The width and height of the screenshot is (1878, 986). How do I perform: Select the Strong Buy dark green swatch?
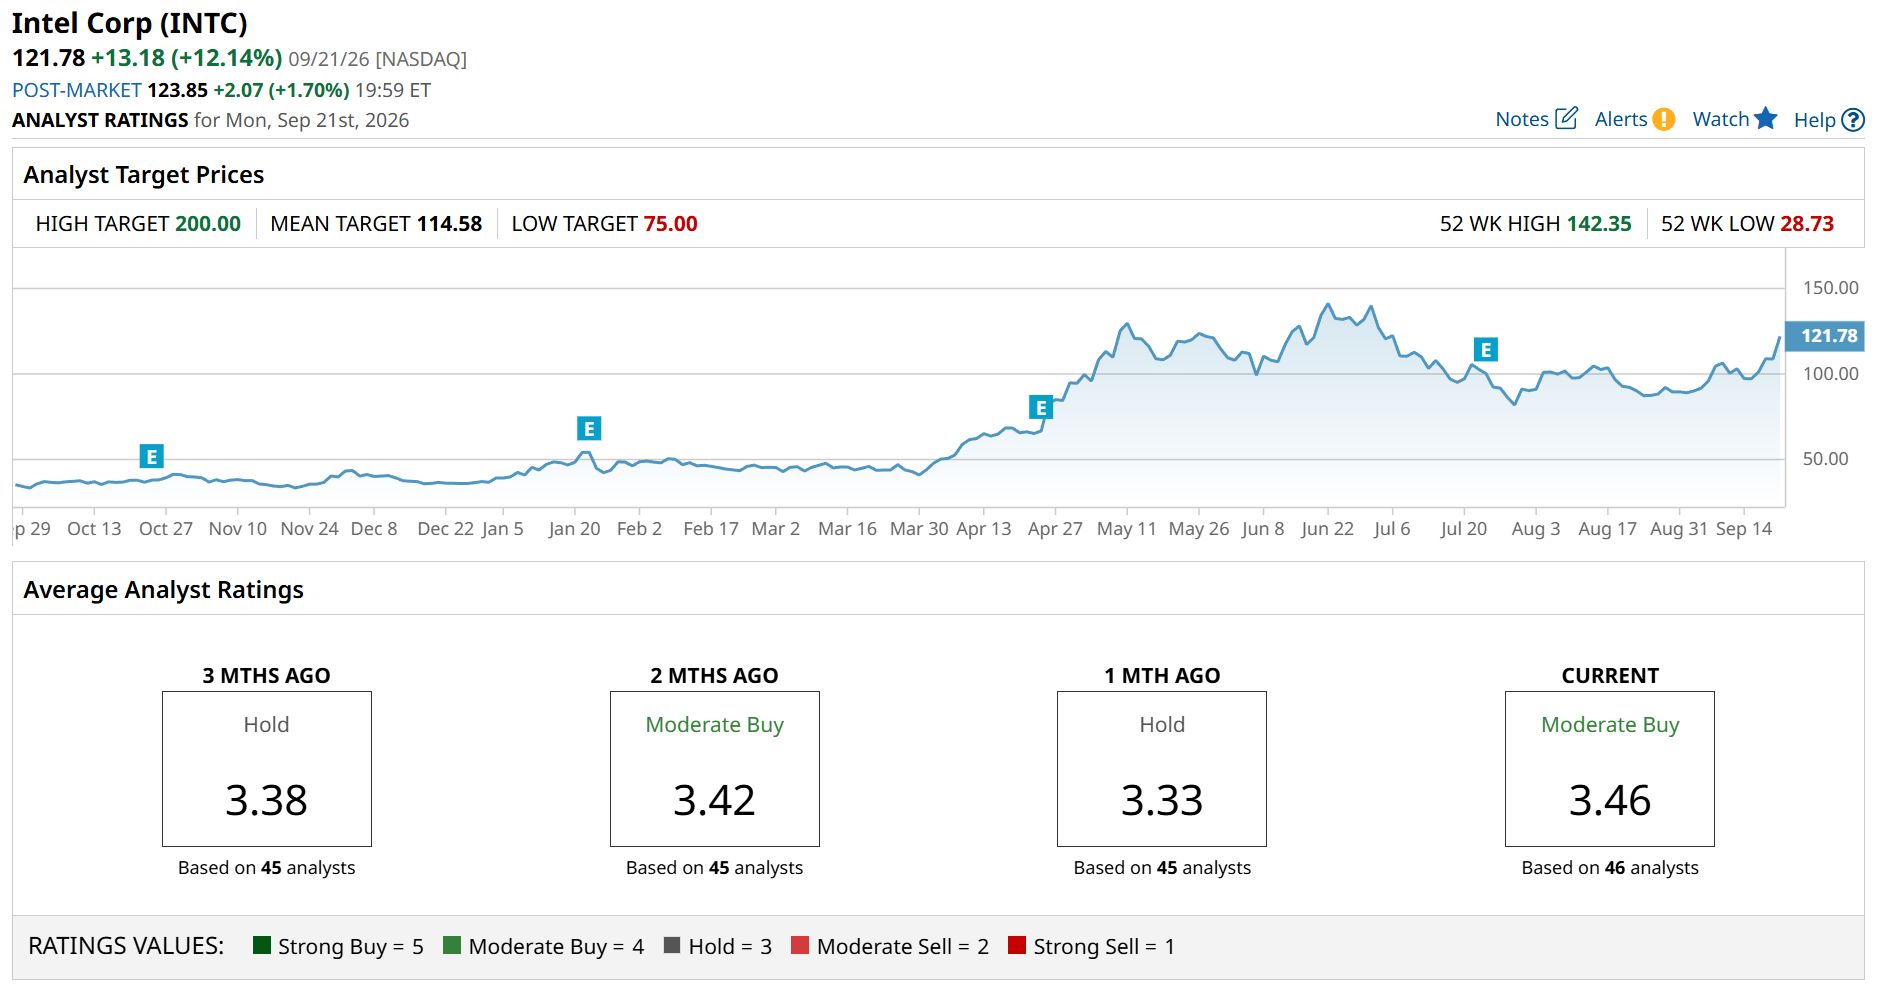pyautogui.click(x=262, y=945)
